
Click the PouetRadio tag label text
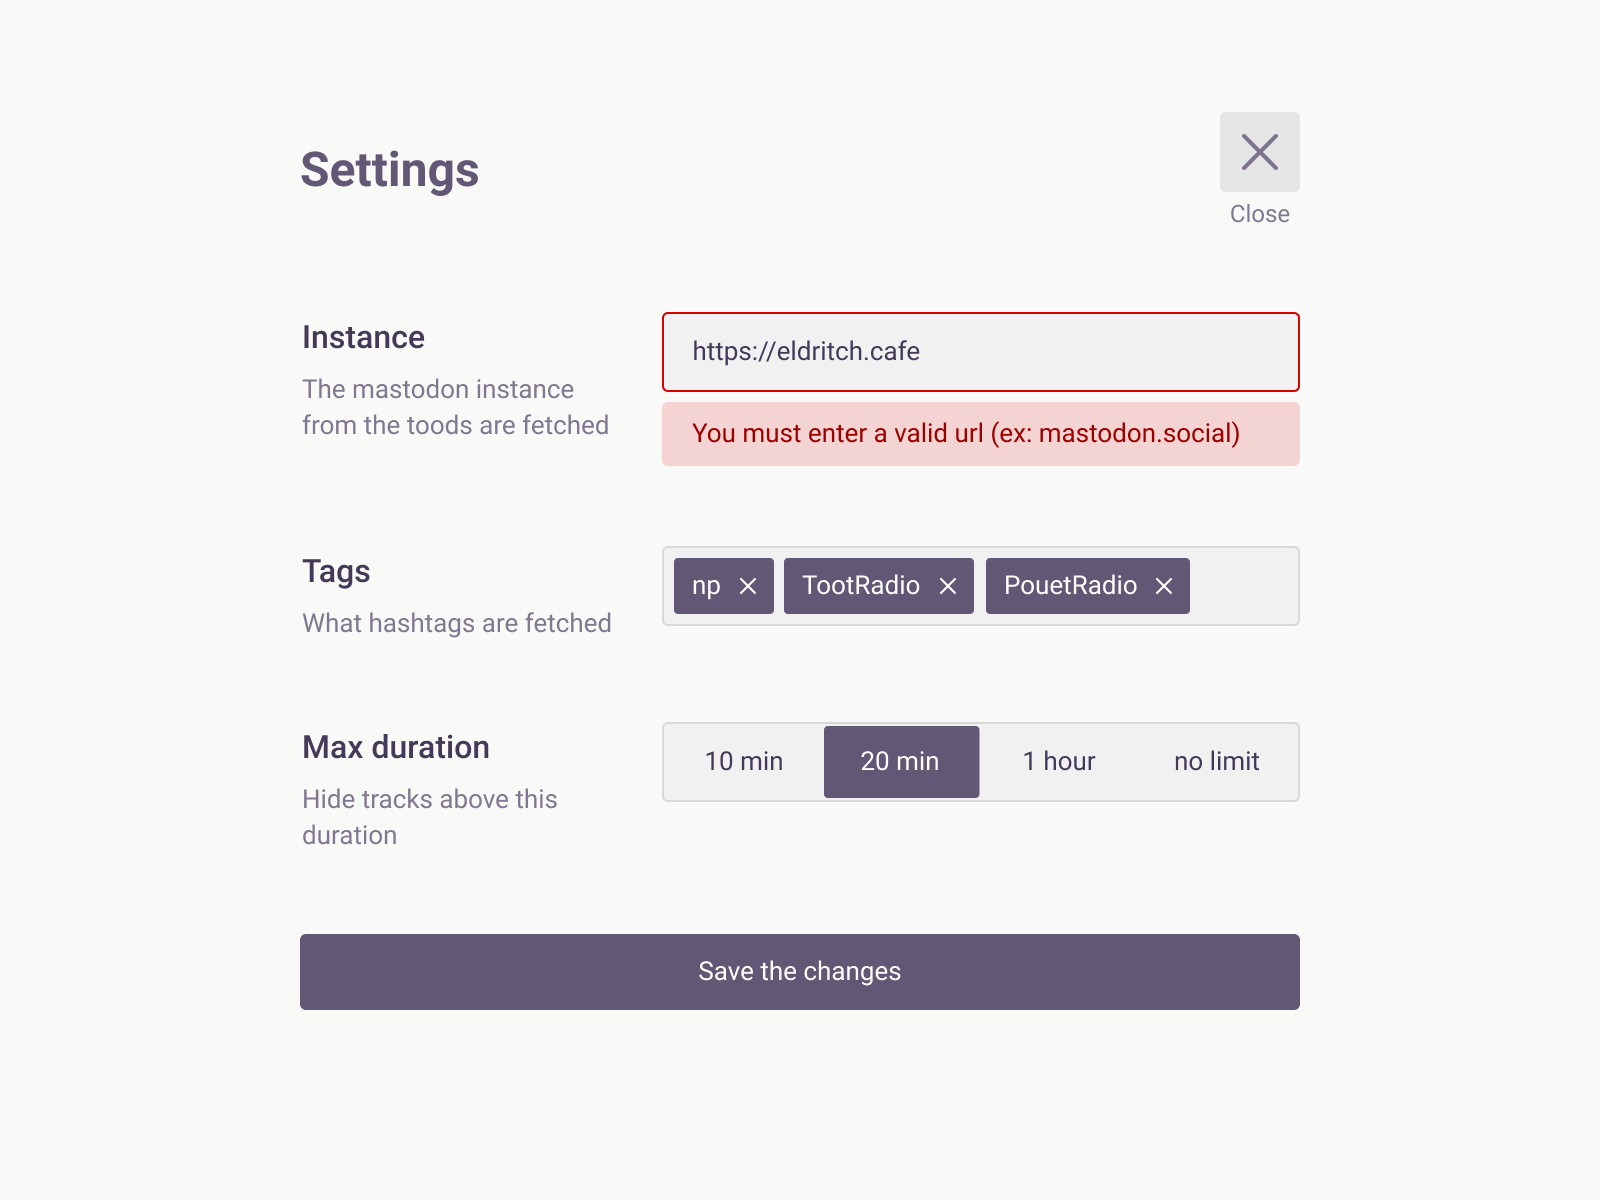(1070, 586)
